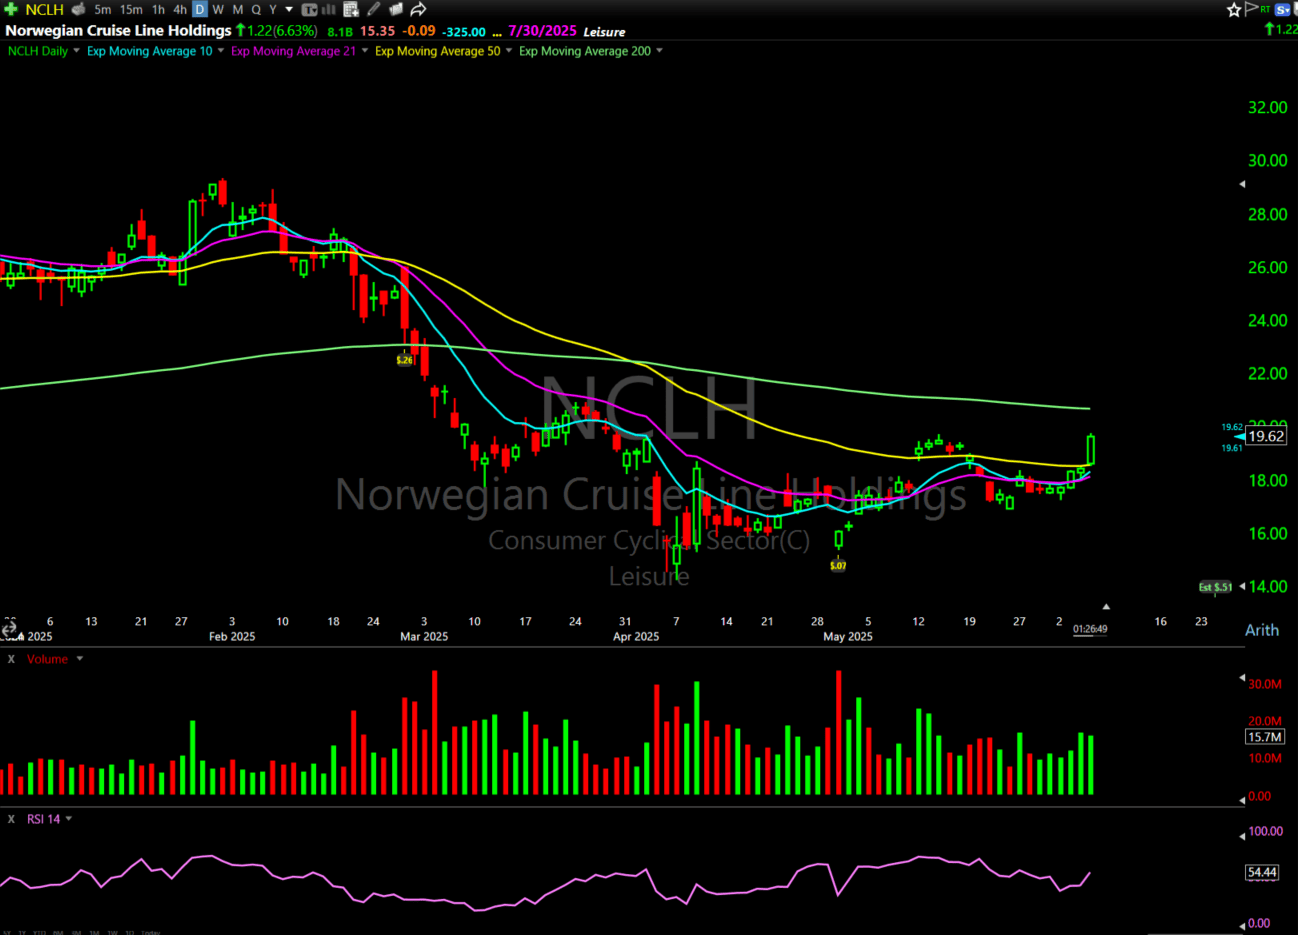
Task: Click the triangle marker above the time axis
Action: pyautogui.click(x=1106, y=606)
